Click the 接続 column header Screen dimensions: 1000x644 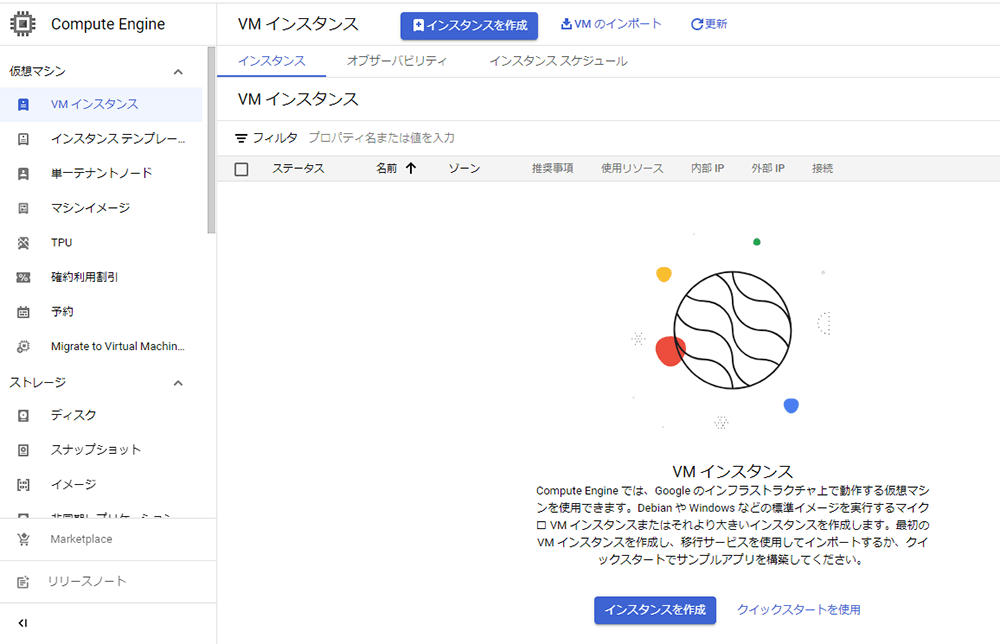pos(823,169)
